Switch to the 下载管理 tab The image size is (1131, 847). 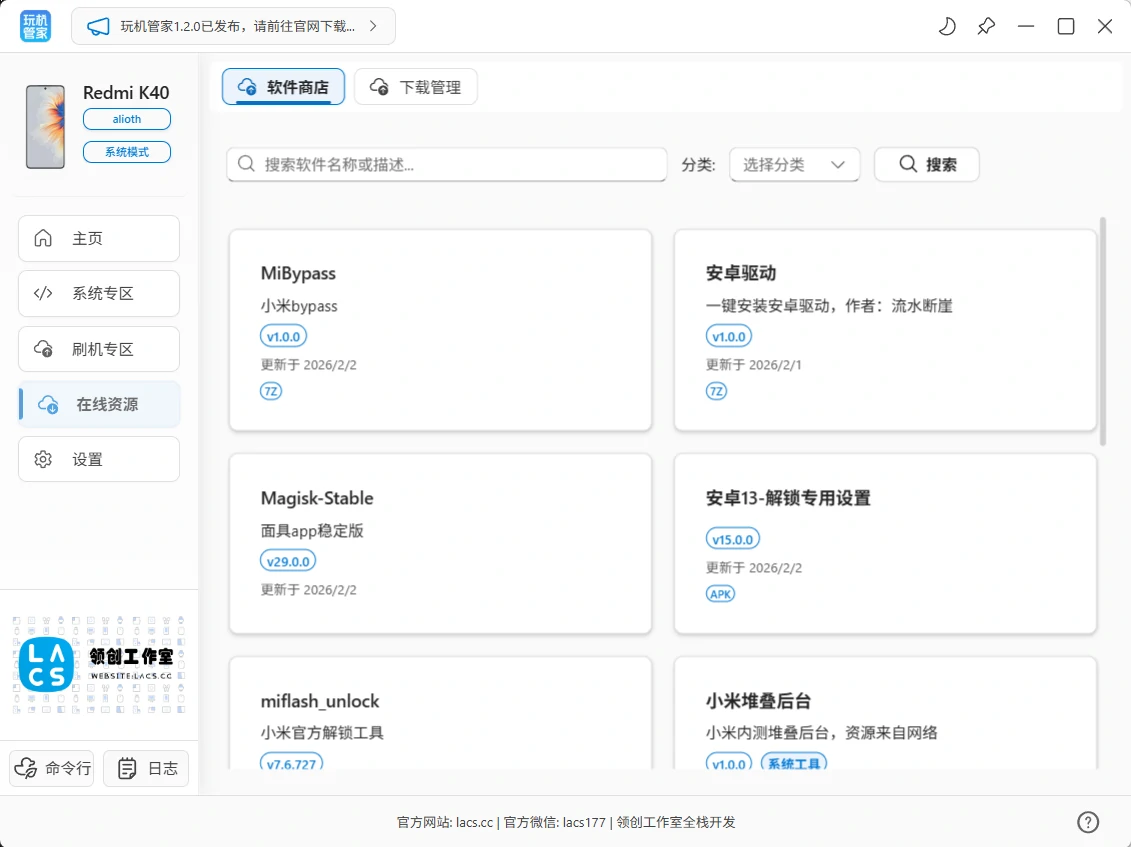pos(416,87)
